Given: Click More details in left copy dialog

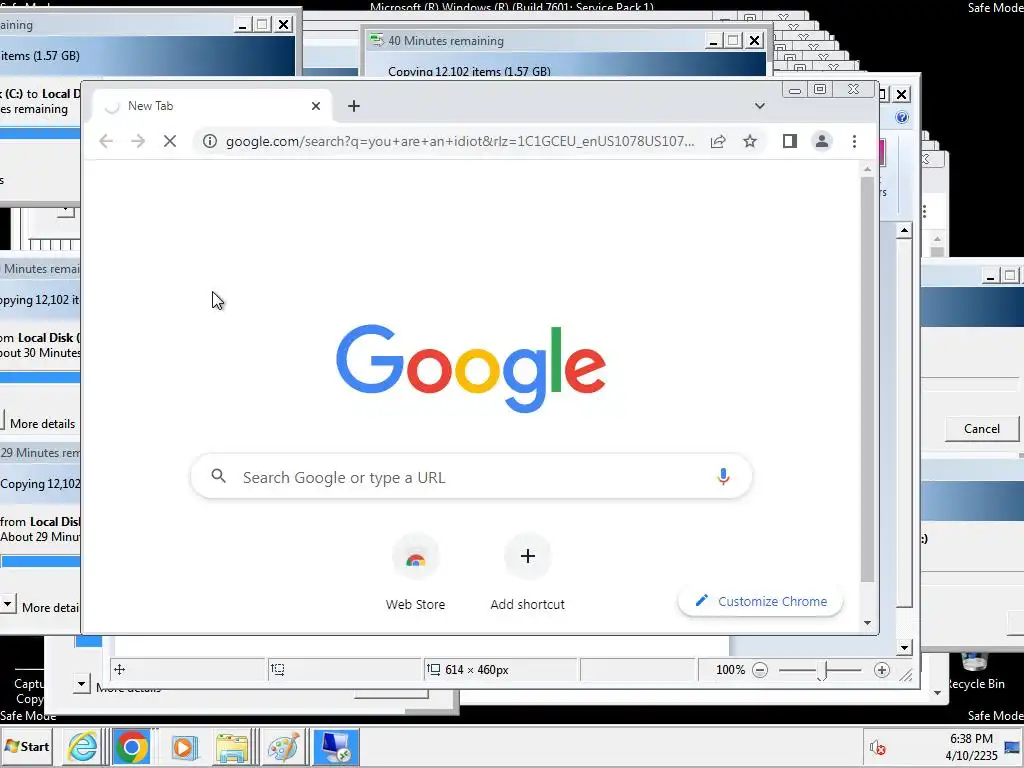Looking at the screenshot, I should 42,424.
